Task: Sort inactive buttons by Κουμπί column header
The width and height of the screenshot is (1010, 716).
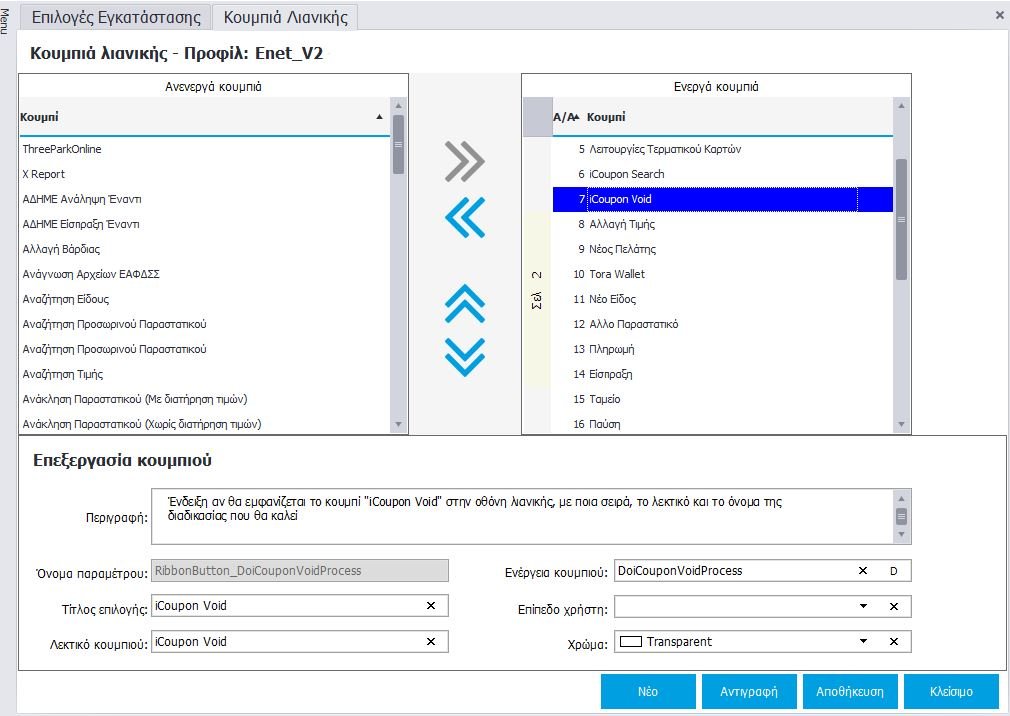Action: pos(200,117)
